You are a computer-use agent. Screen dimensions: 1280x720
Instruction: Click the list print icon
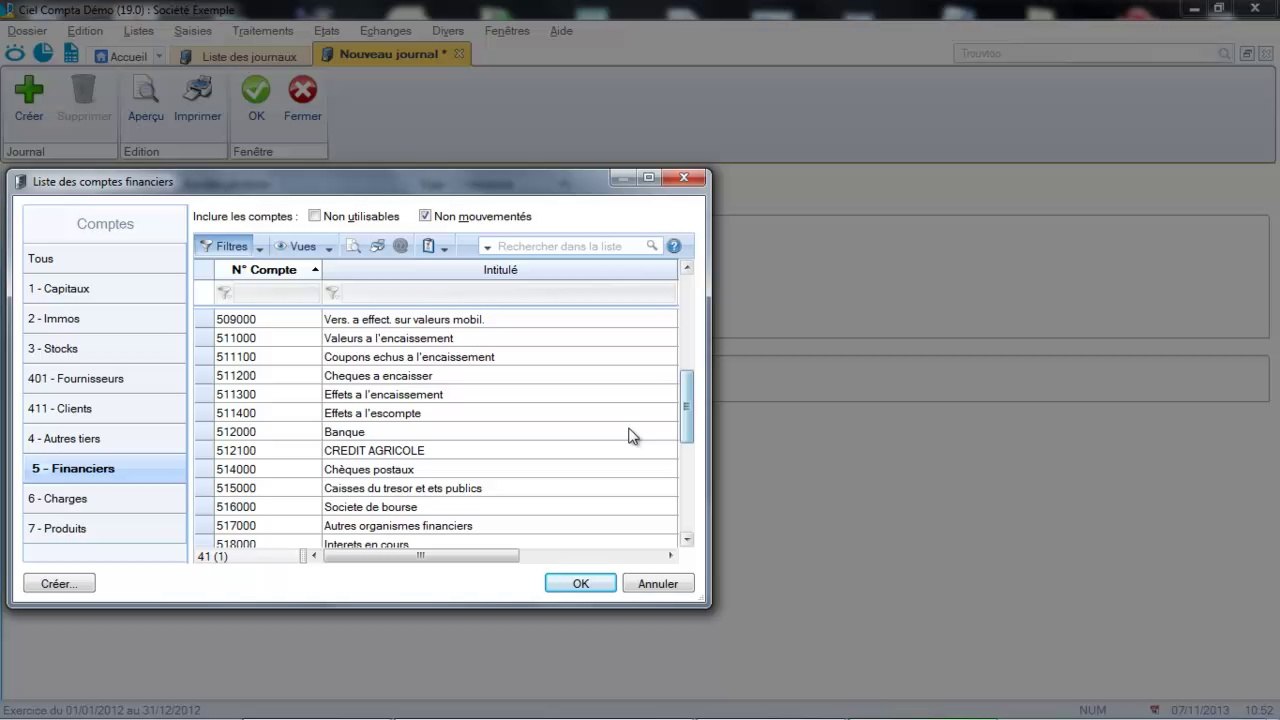(377, 246)
